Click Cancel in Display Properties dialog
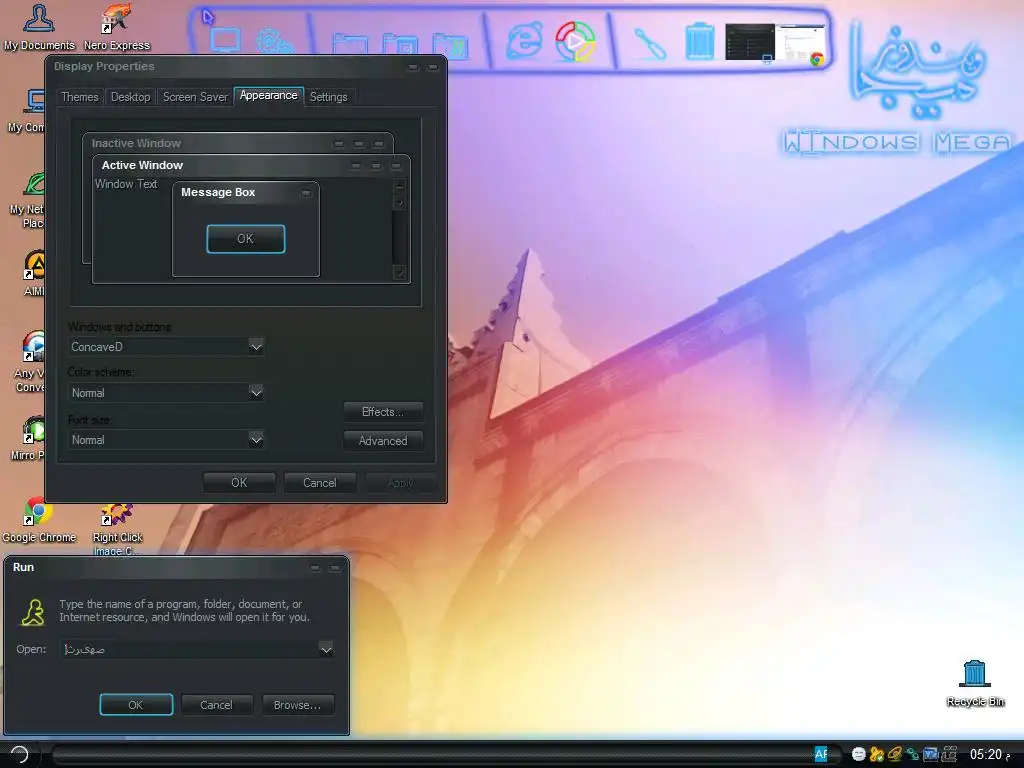1024x768 pixels. [320, 483]
